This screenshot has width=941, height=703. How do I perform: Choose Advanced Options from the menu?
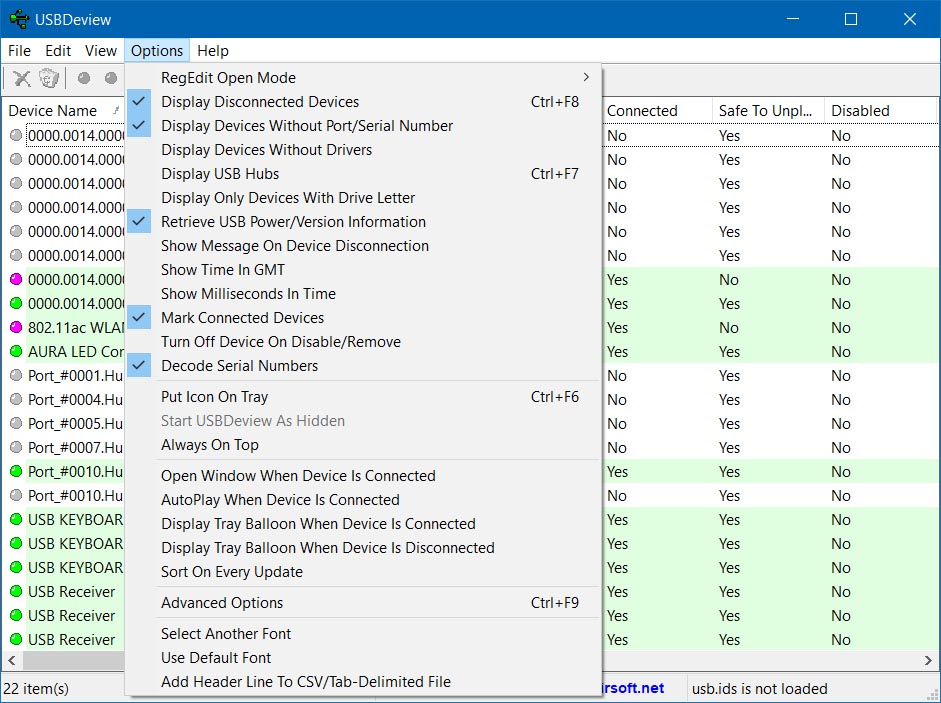click(x=363, y=603)
